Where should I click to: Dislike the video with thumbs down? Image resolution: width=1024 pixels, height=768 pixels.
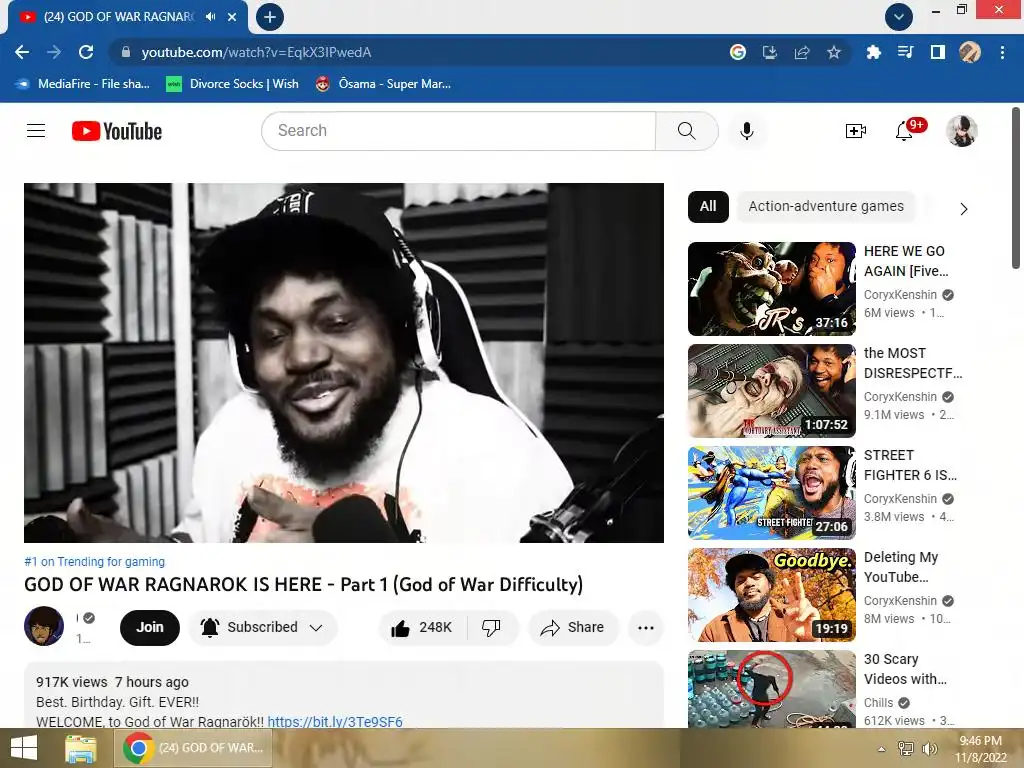(491, 628)
